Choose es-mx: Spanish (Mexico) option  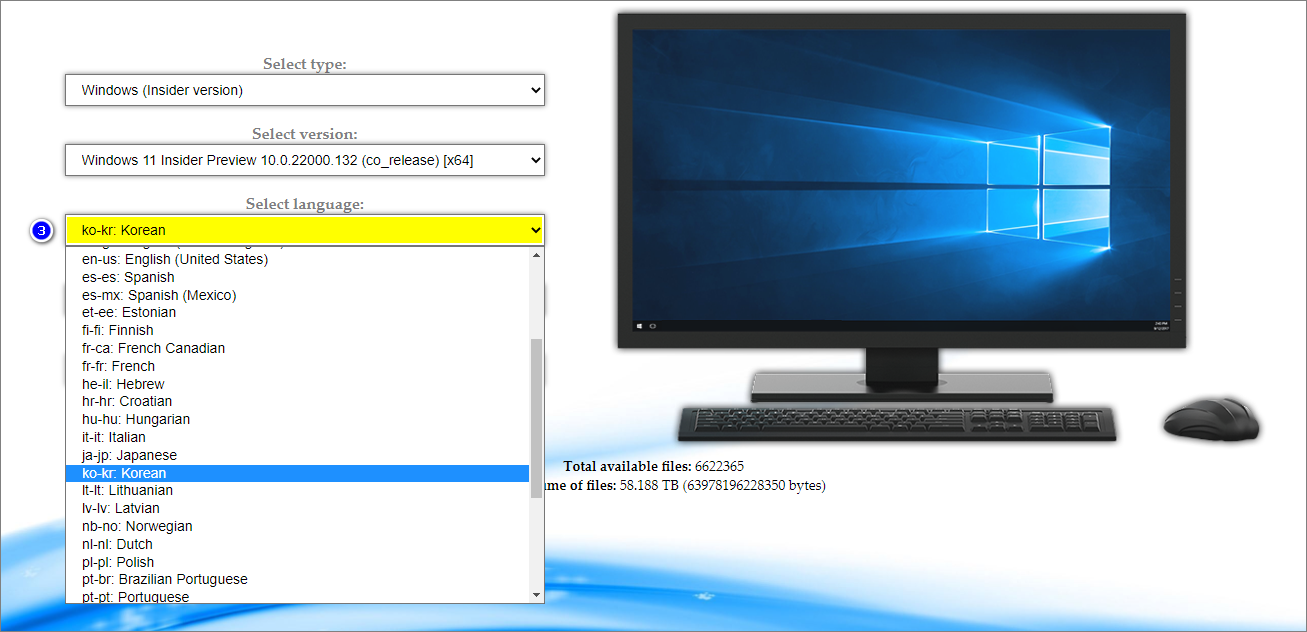click(x=297, y=295)
